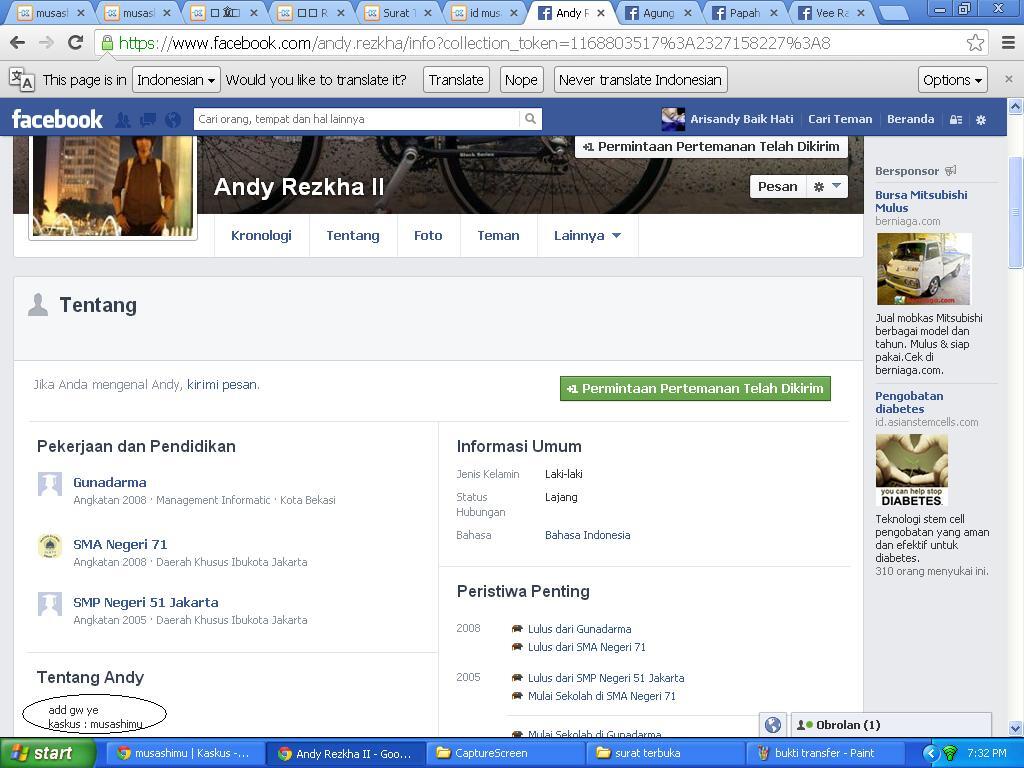Viewport: 1024px width, 768px height.
Task: Click the Translate button
Action: pos(456,80)
